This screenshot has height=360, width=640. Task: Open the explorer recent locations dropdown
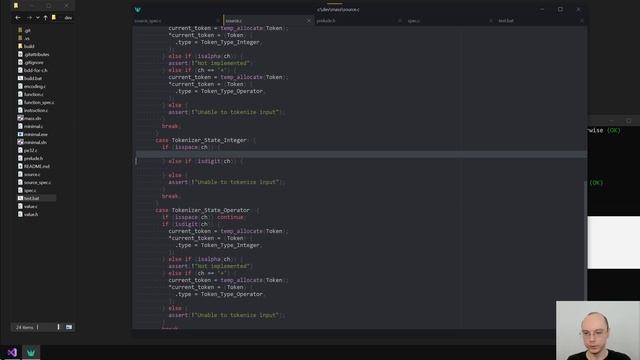click(x=38, y=18)
